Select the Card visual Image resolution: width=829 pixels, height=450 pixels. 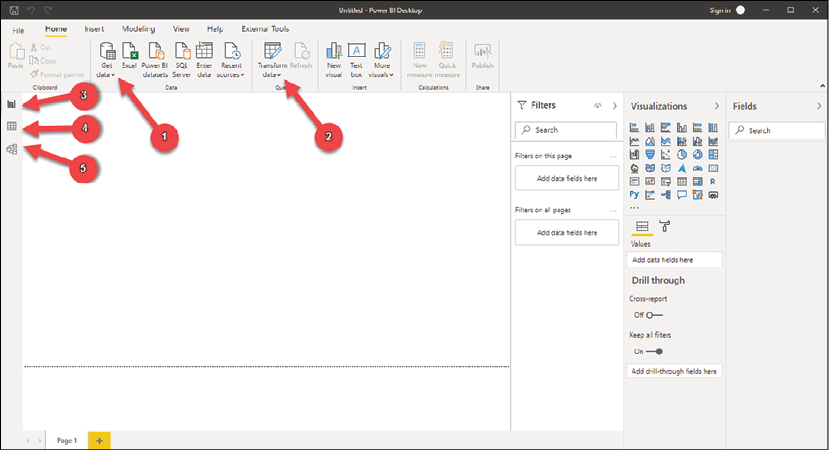(x=713, y=168)
